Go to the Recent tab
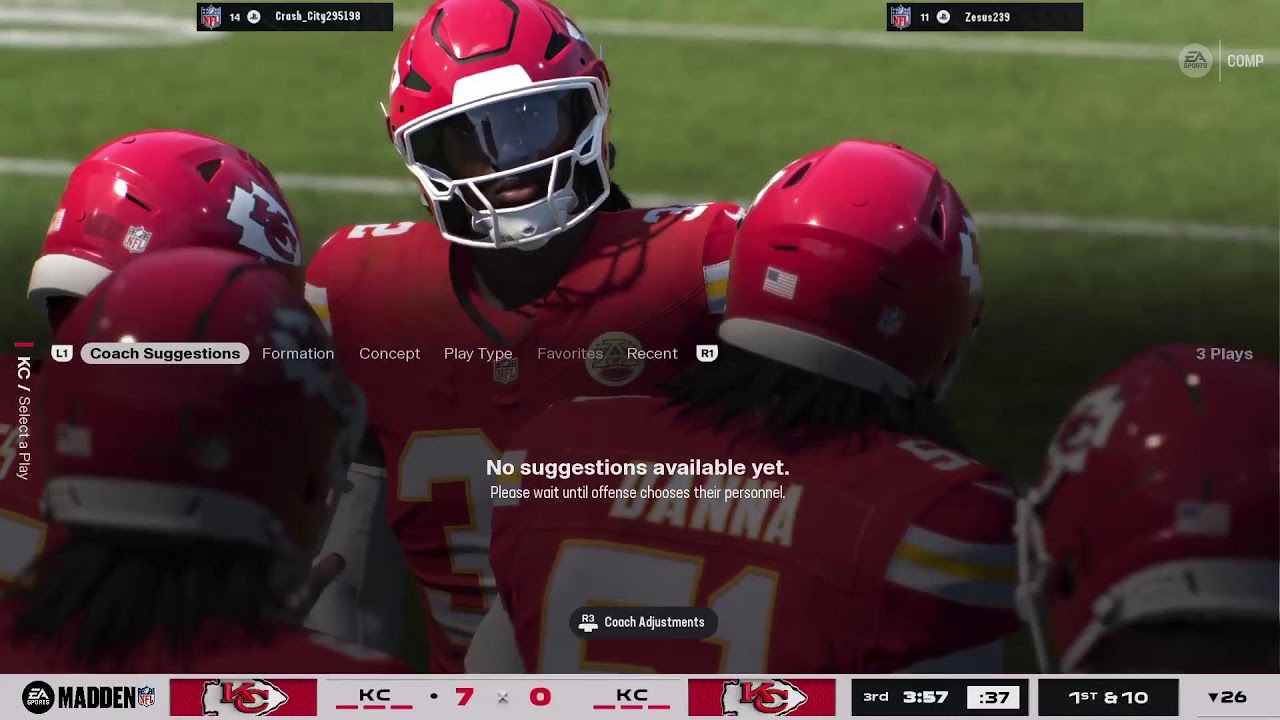This screenshot has width=1280, height=720. point(652,353)
